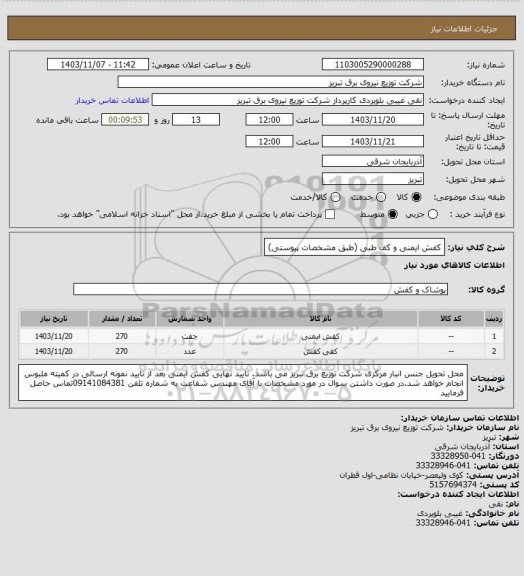Click the countdown timer 00:09:53

pos(125,120)
